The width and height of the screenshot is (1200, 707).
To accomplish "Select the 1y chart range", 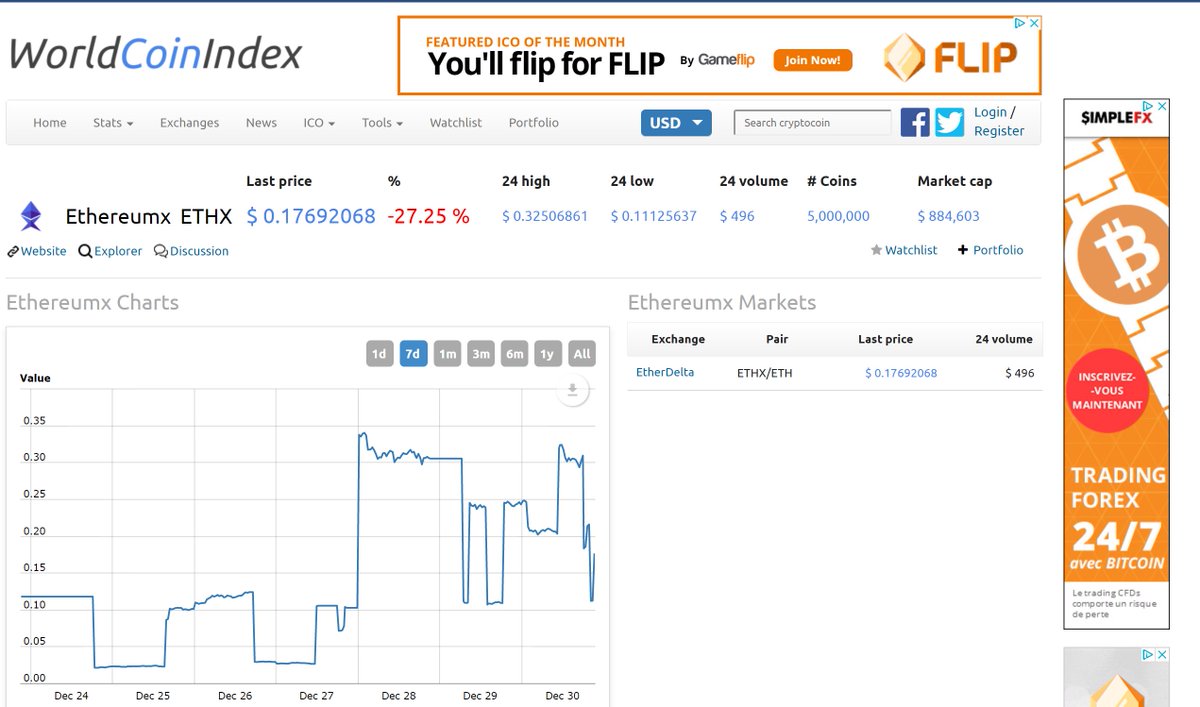I will (547, 354).
